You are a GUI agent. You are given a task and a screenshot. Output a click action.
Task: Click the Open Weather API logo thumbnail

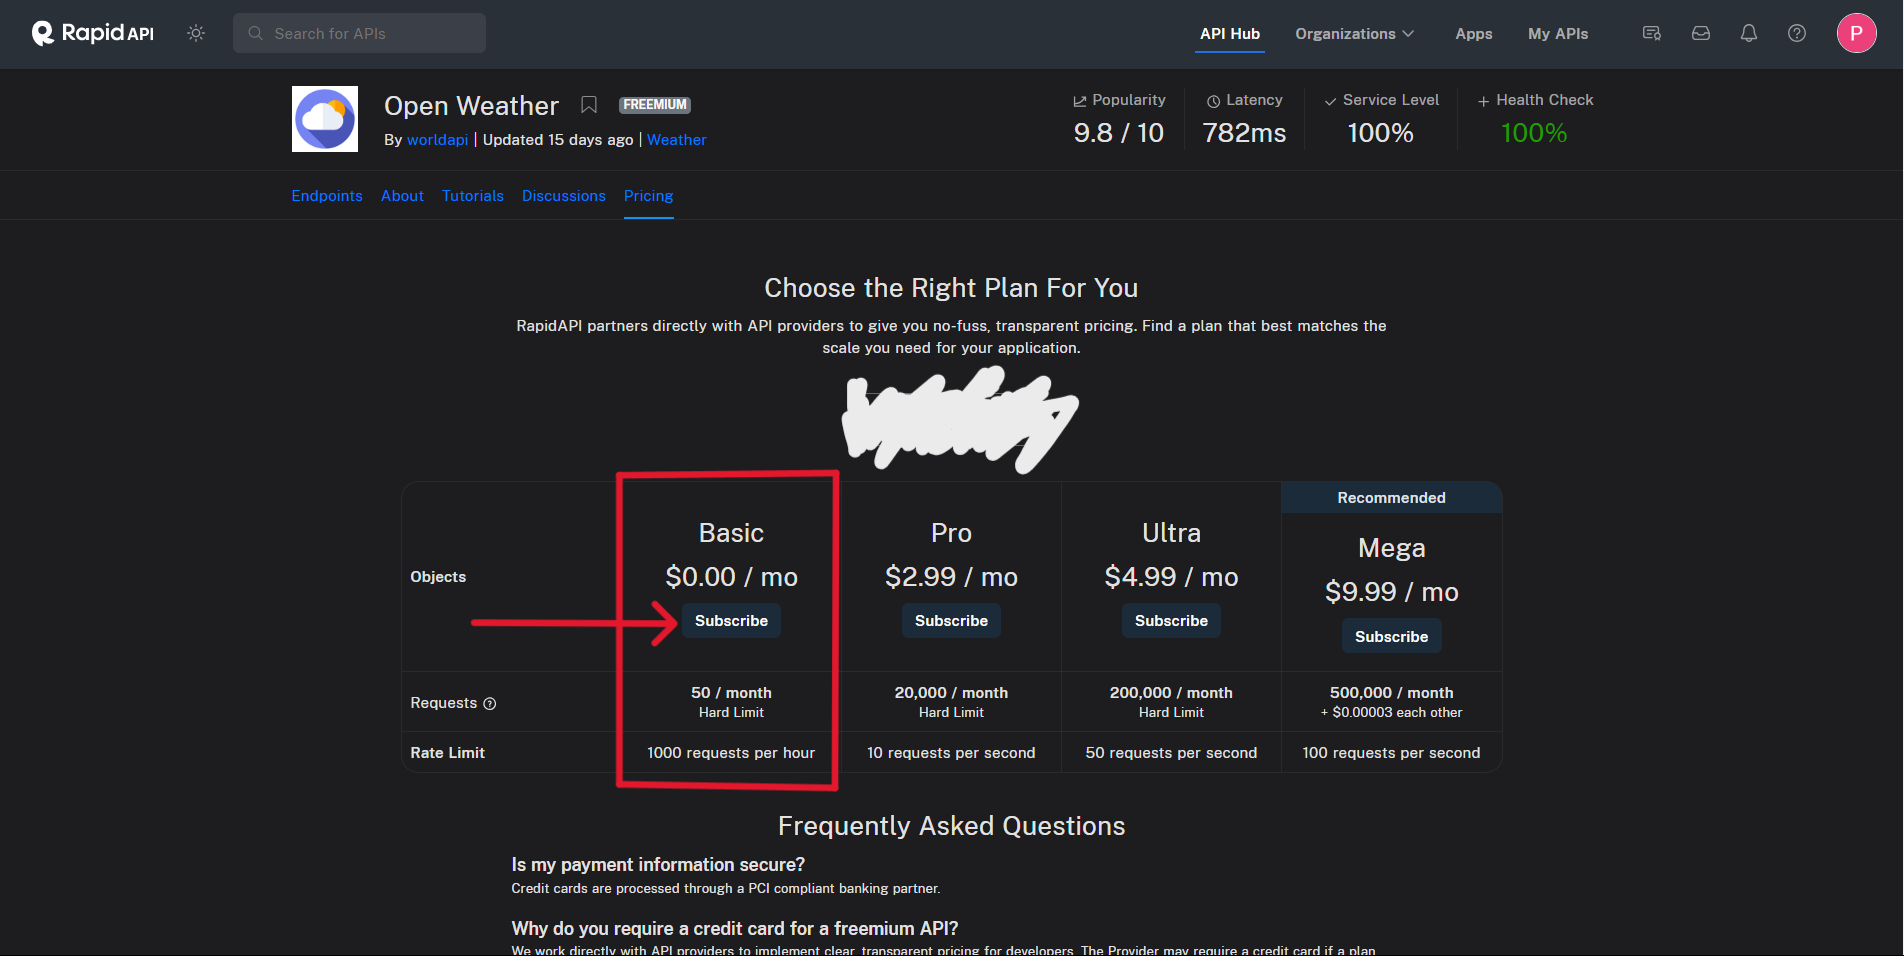click(x=325, y=119)
